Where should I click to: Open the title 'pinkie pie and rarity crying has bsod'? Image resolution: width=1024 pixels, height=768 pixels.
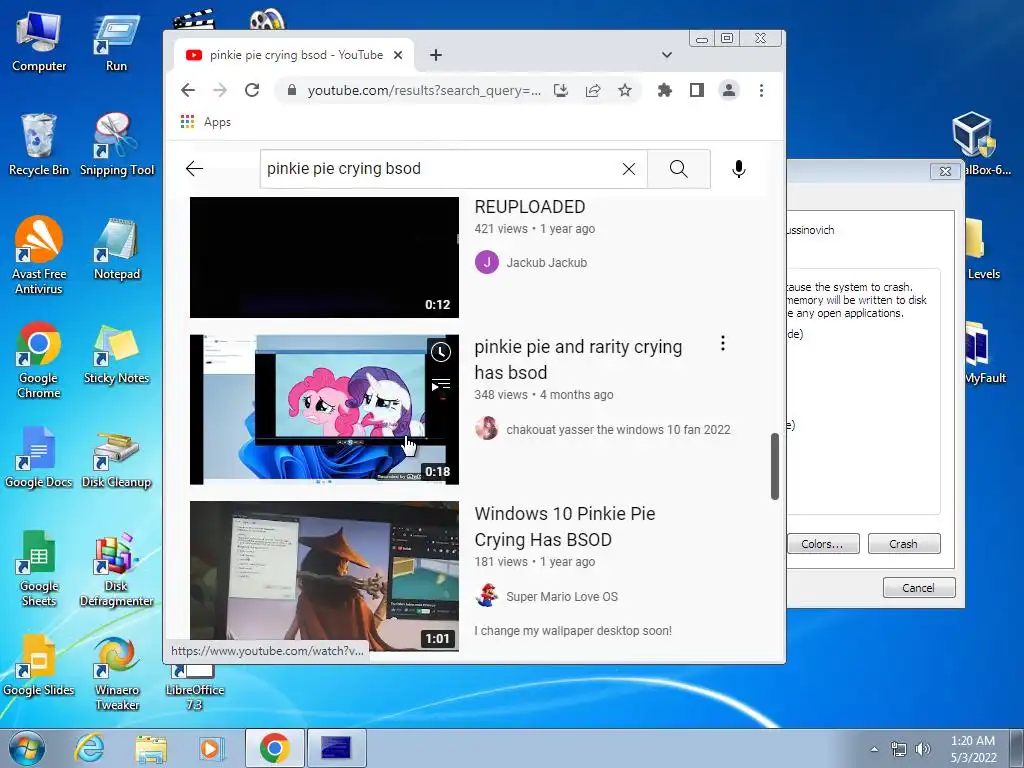click(578, 360)
